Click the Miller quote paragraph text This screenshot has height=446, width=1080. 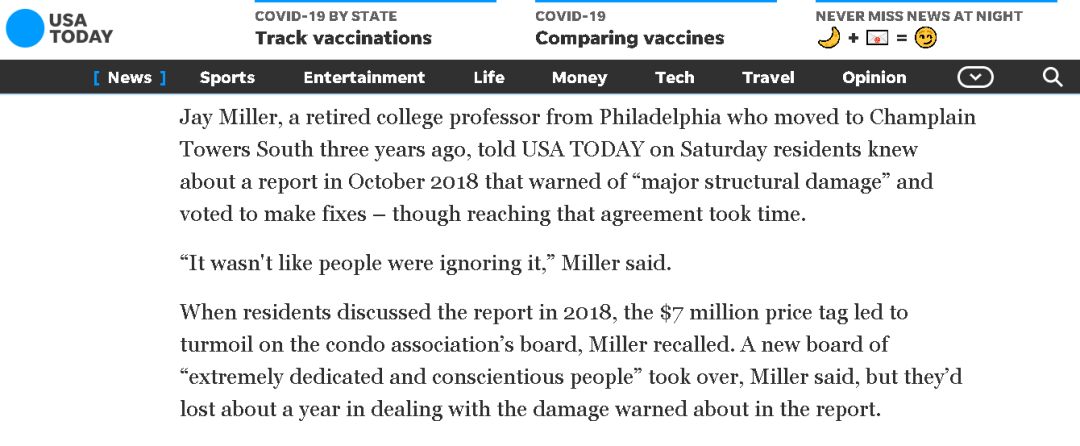coord(425,264)
